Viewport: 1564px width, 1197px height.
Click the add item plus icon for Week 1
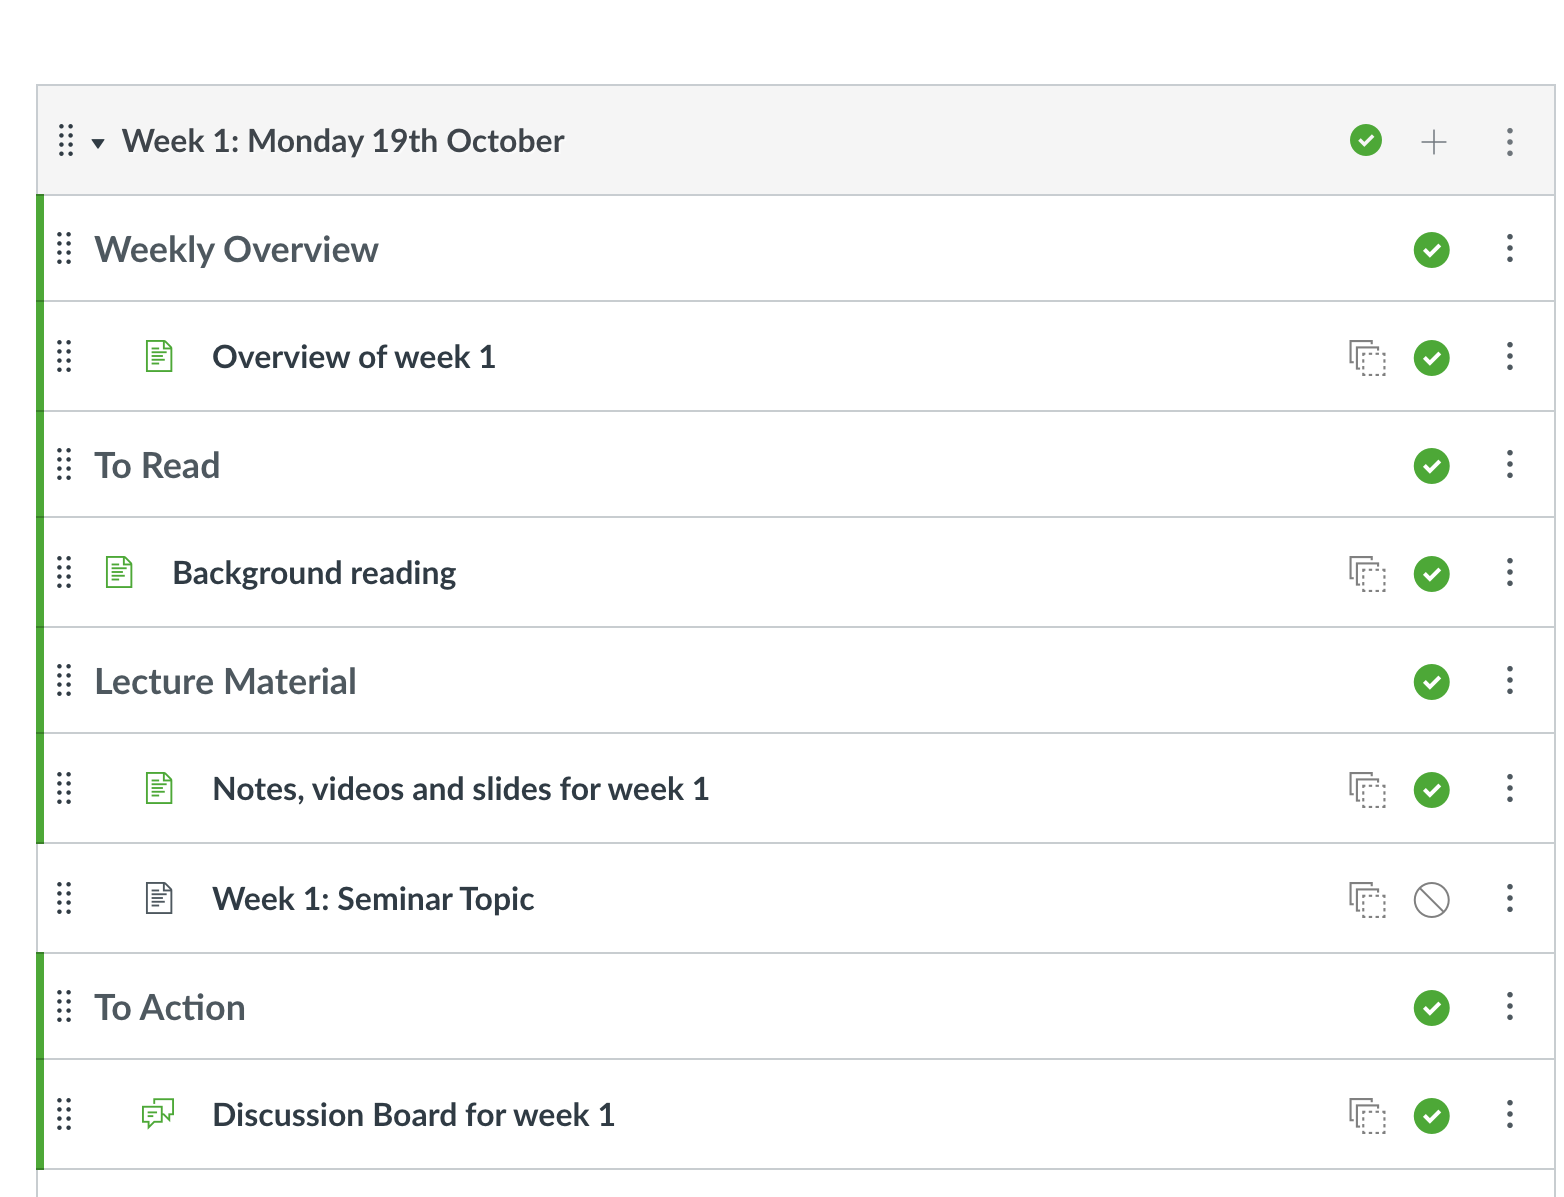[1433, 142]
